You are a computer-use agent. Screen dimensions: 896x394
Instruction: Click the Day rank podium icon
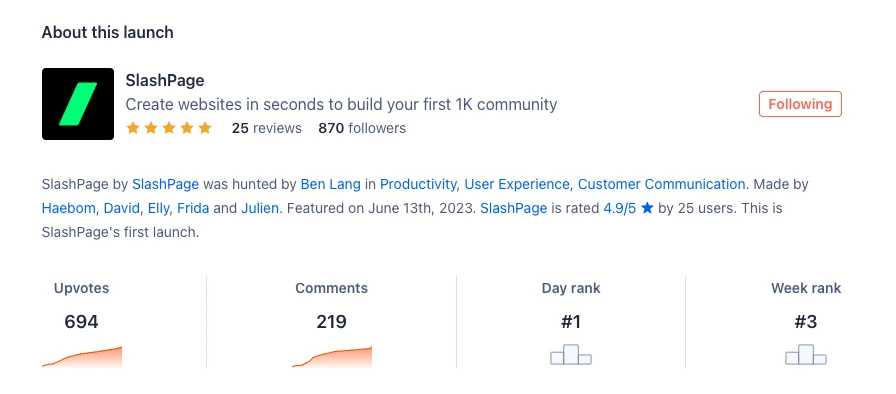[571, 355]
